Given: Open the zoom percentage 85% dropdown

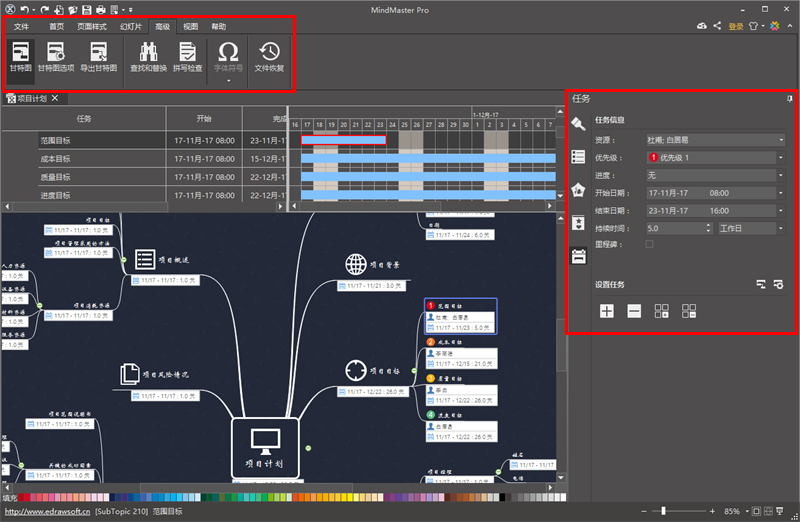Looking at the screenshot, I should (x=747, y=511).
